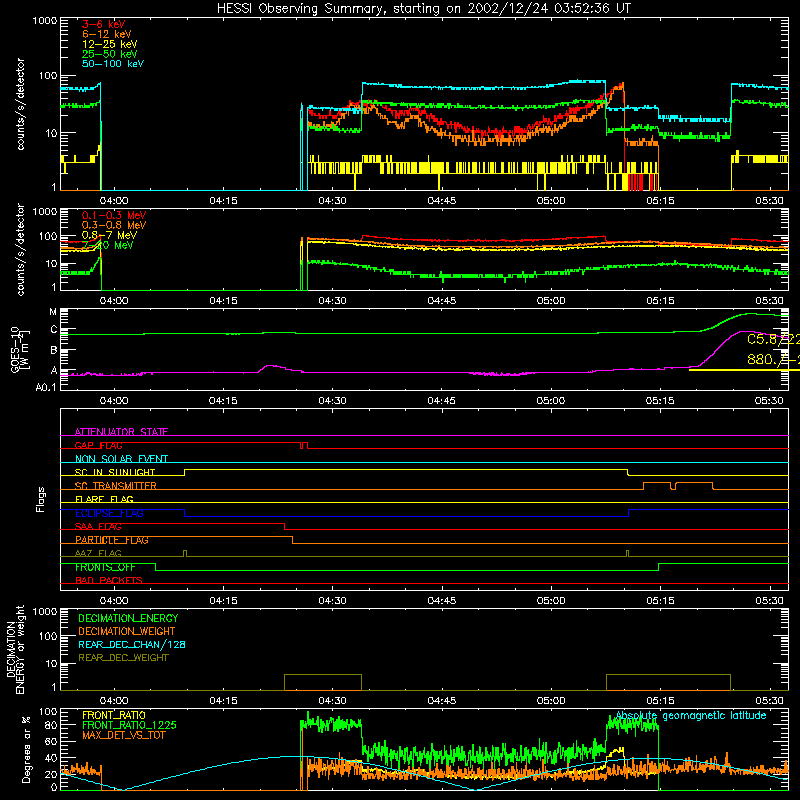Select the SAA_FLAG label
The width and height of the screenshot is (800, 800).
tap(98, 527)
